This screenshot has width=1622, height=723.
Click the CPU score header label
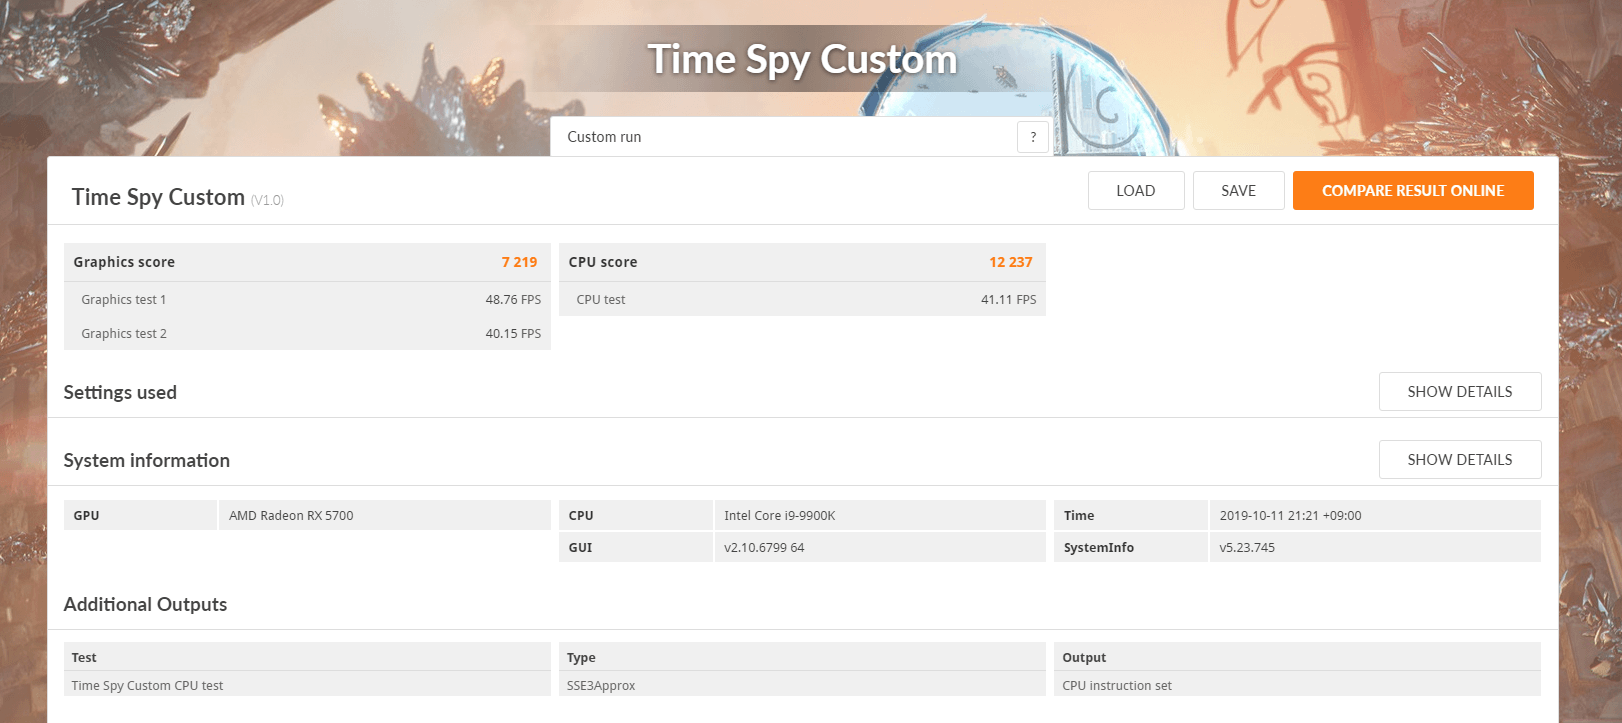click(603, 262)
